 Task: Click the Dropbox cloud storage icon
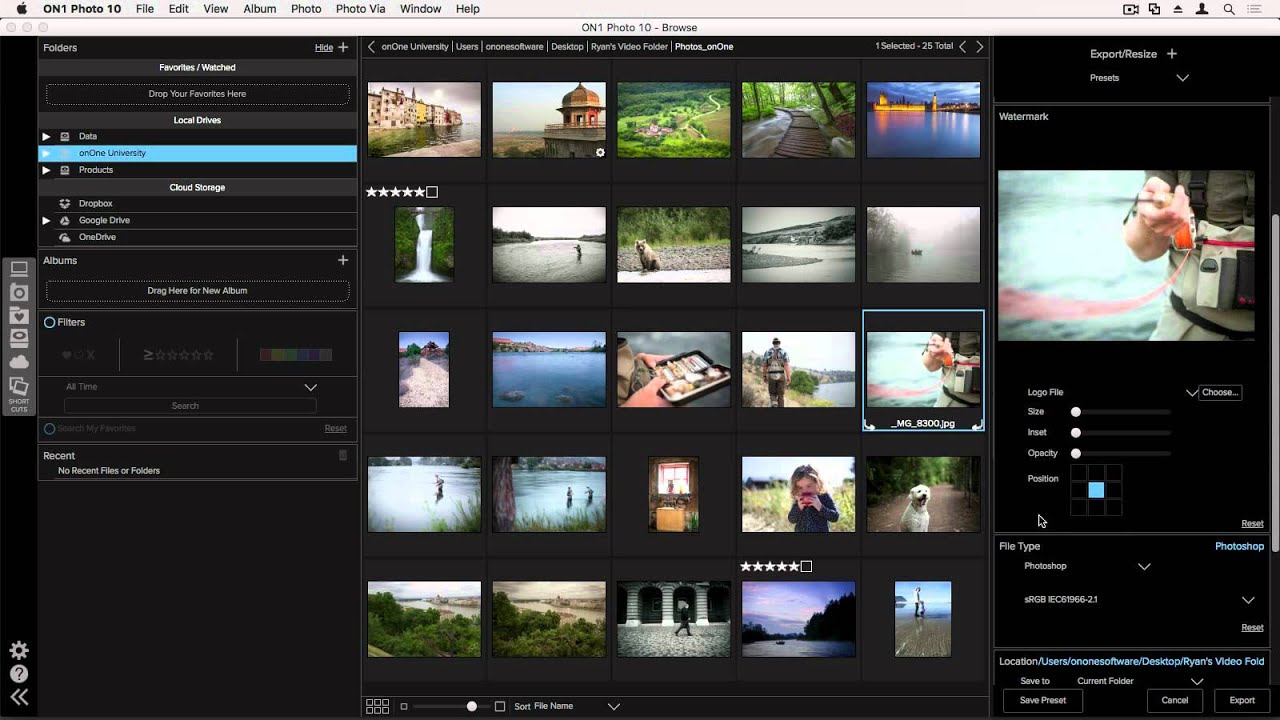pos(65,203)
